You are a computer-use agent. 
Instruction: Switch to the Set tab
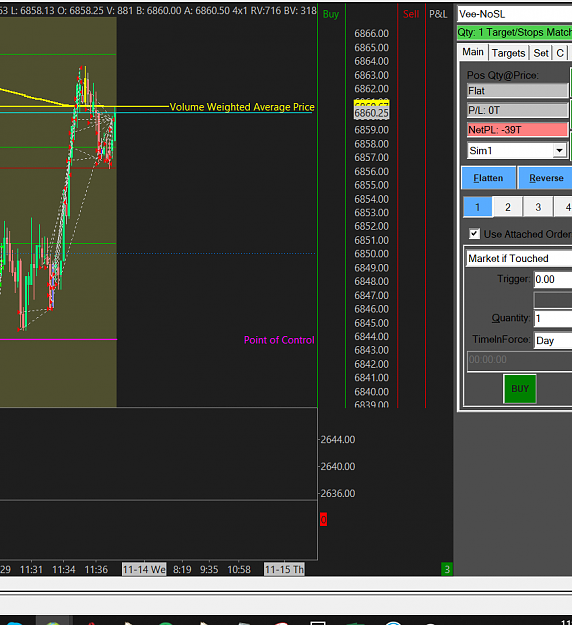coord(541,53)
